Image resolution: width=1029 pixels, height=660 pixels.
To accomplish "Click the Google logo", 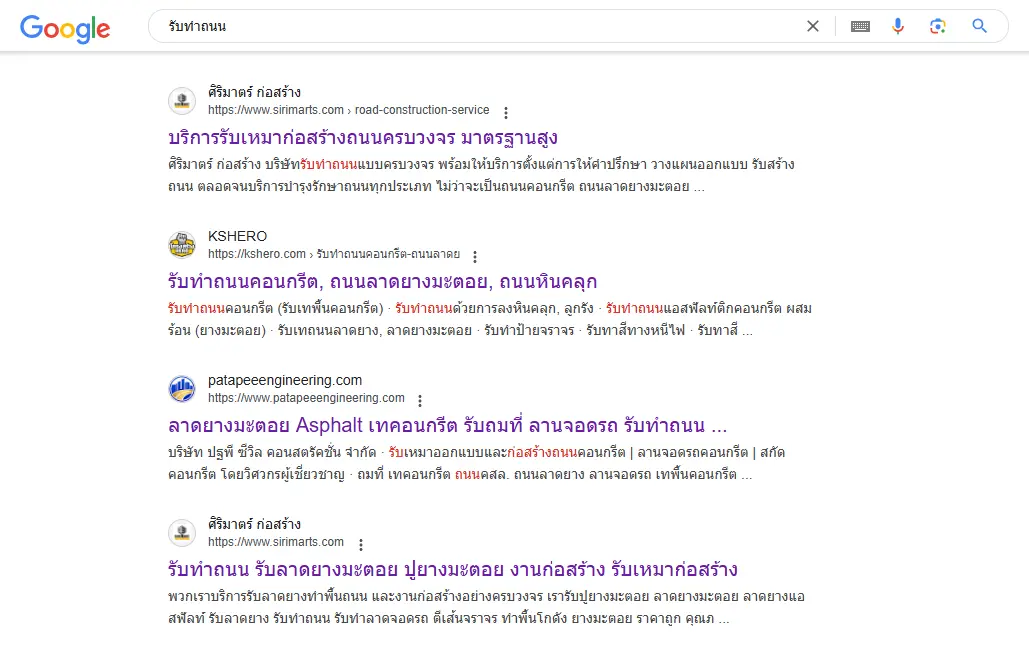I will [65, 28].
